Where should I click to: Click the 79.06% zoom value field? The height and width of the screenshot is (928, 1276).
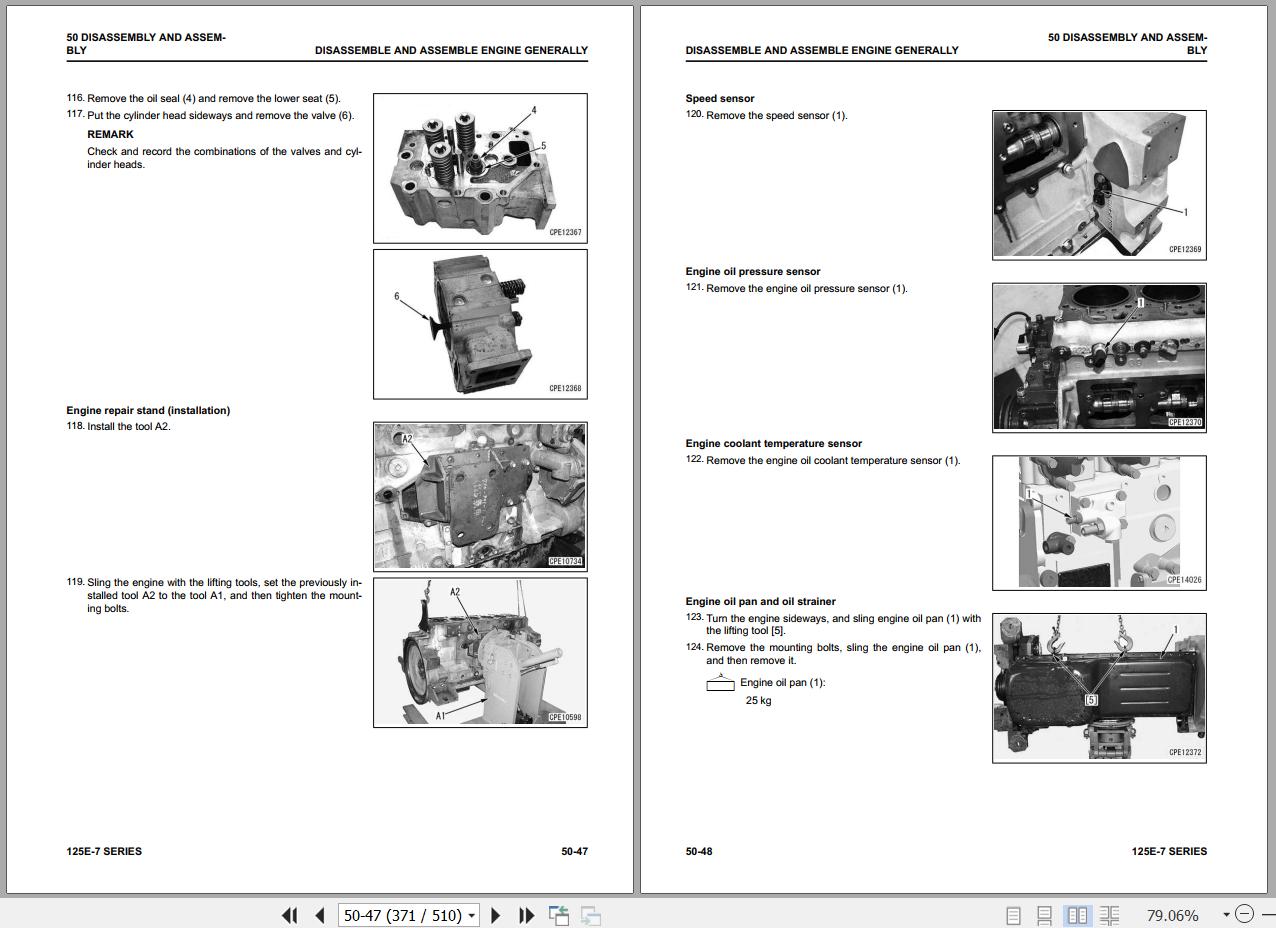click(x=1172, y=915)
